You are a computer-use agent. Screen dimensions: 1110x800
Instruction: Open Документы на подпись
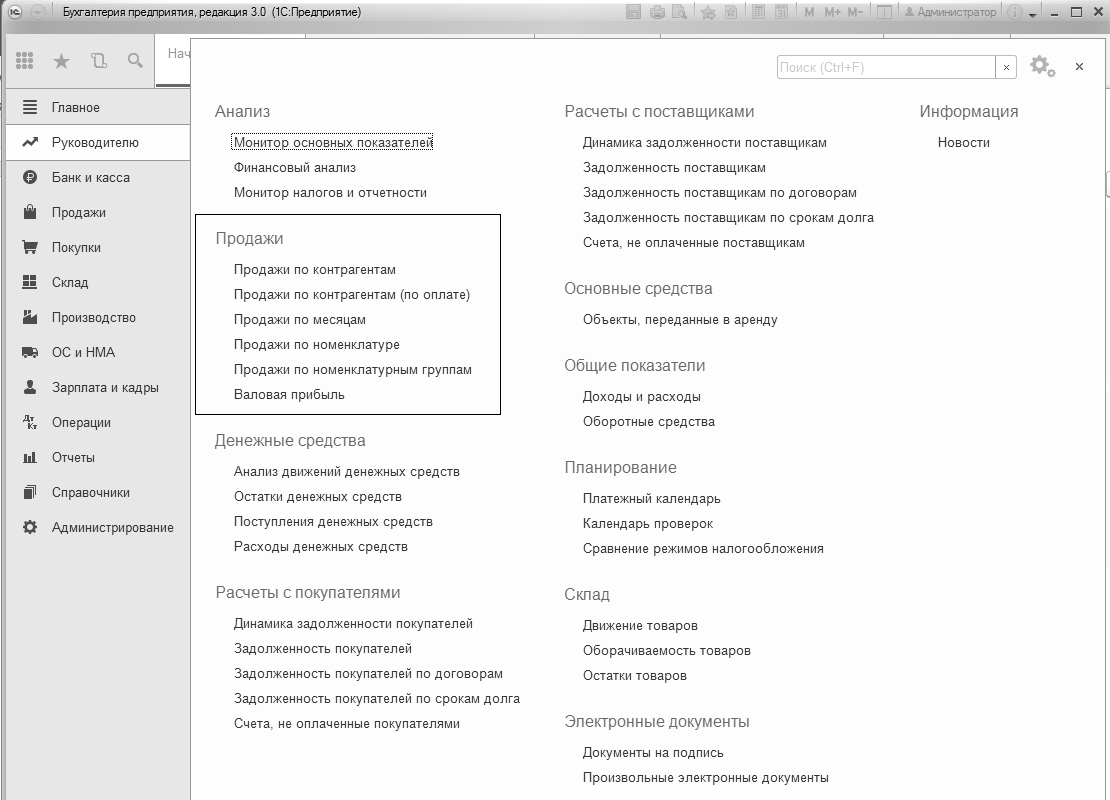point(653,753)
